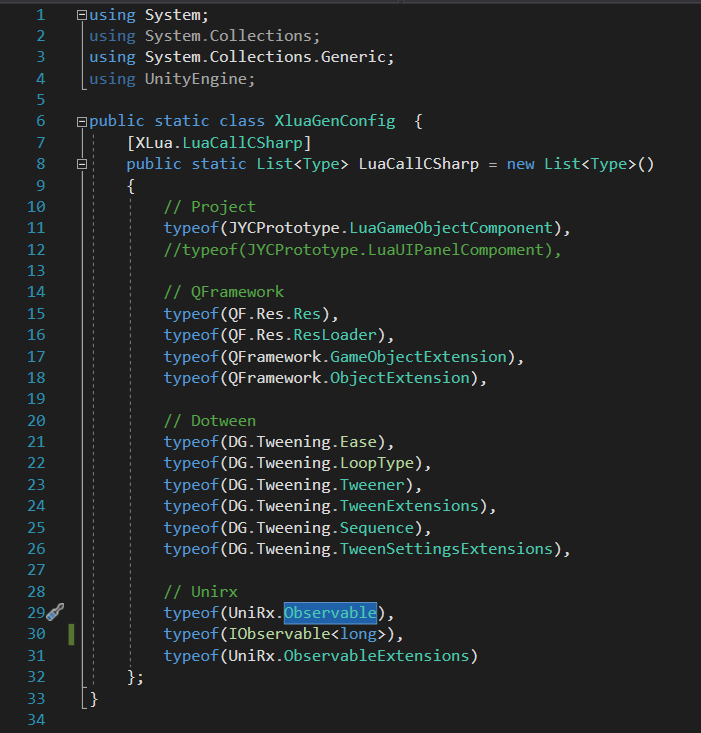This screenshot has width=701, height=733.
Task: Click Tweener on line 23
Action: pyautogui.click(x=372, y=485)
